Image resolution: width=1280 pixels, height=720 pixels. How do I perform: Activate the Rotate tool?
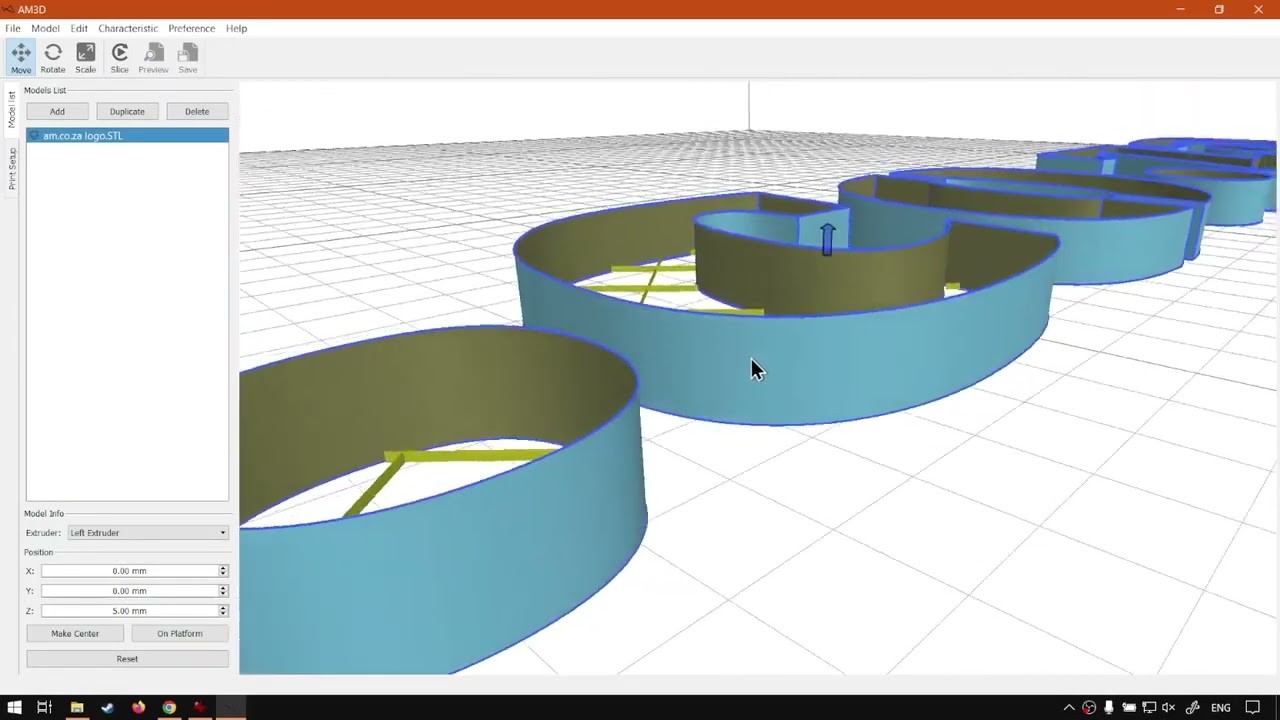tap(53, 58)
